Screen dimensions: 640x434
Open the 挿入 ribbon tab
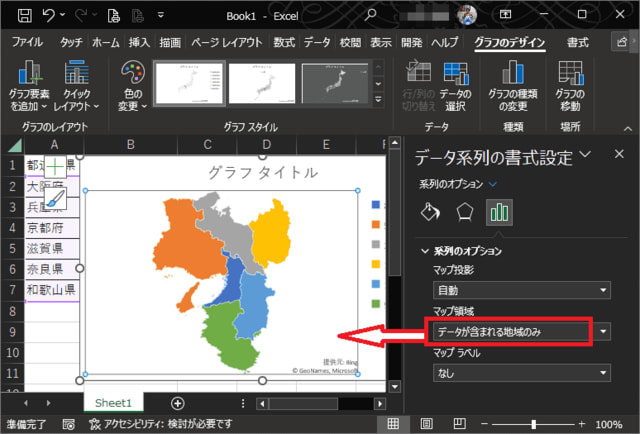pyautogui.click(x=139, y=42)
